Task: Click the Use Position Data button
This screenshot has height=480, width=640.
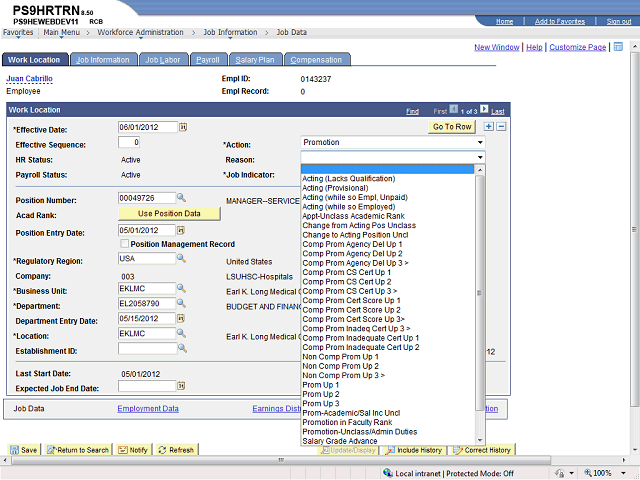Action: [x=169, y=213]
